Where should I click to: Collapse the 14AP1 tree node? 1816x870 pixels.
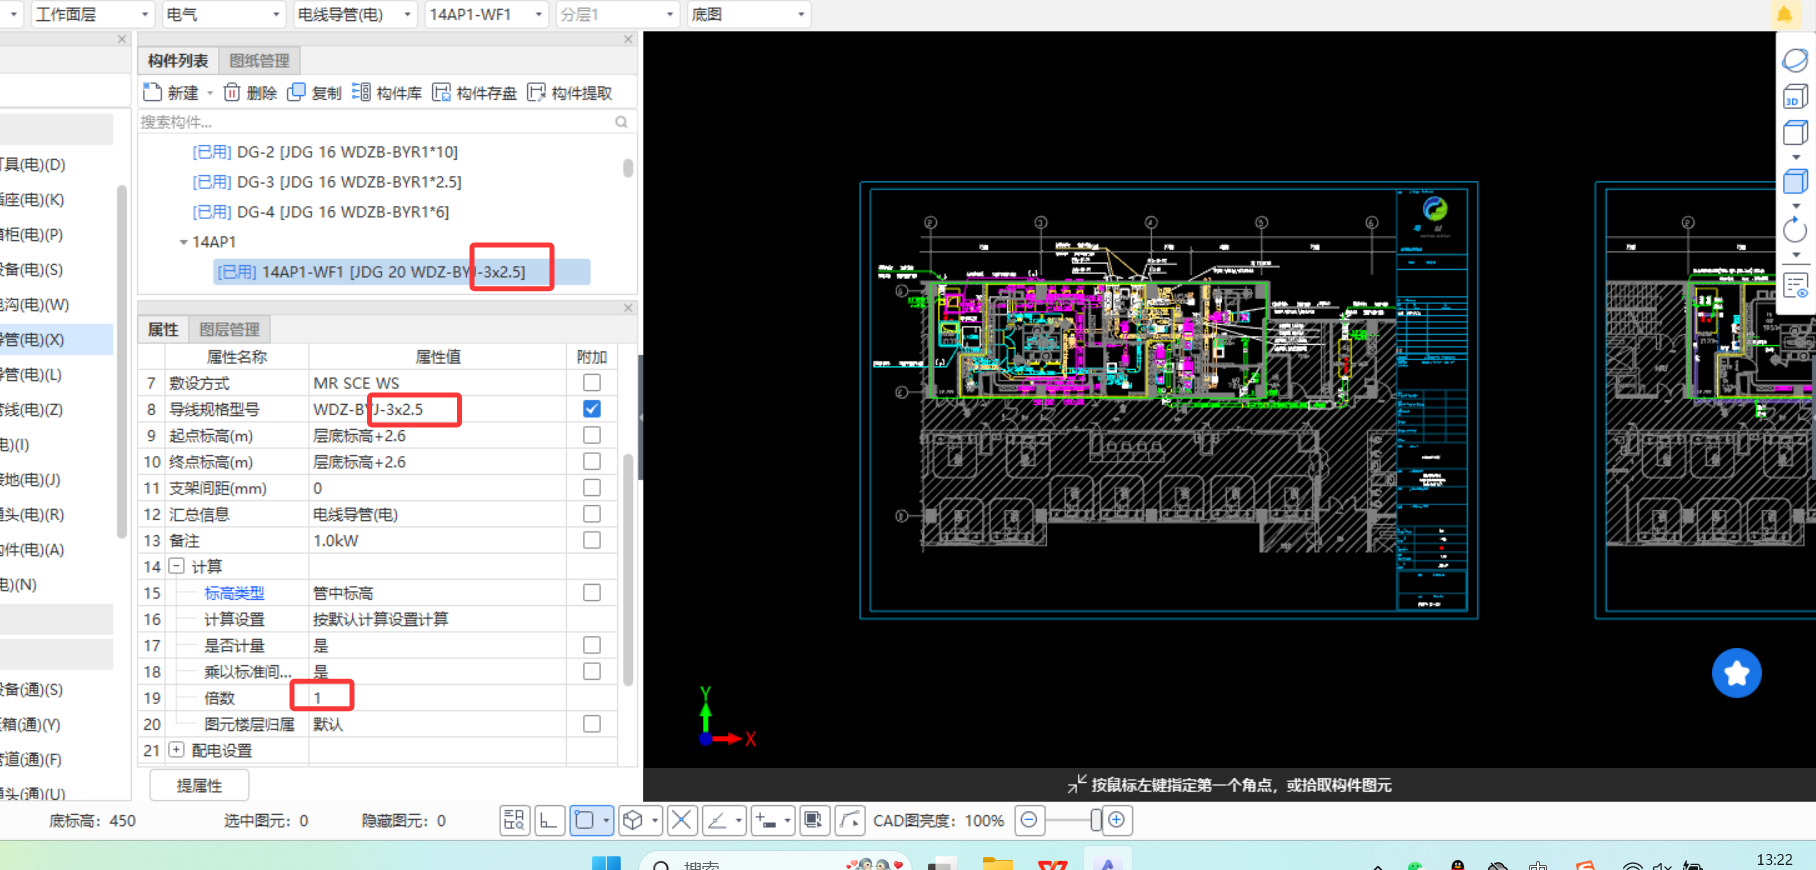(x=183, y=242)
